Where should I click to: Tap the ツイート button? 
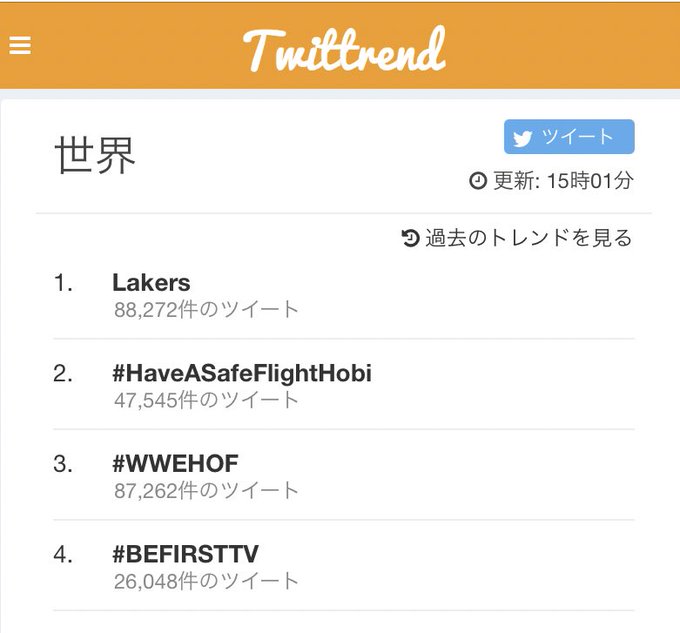pos(569,137)
